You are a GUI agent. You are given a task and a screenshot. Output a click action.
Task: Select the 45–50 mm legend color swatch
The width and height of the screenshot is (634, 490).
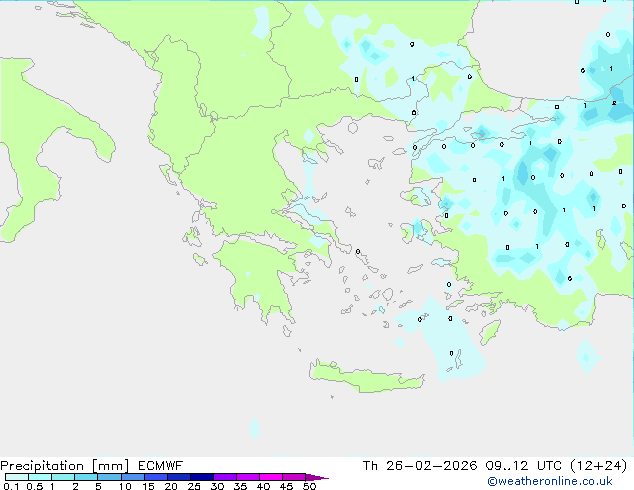click(294, 477)
